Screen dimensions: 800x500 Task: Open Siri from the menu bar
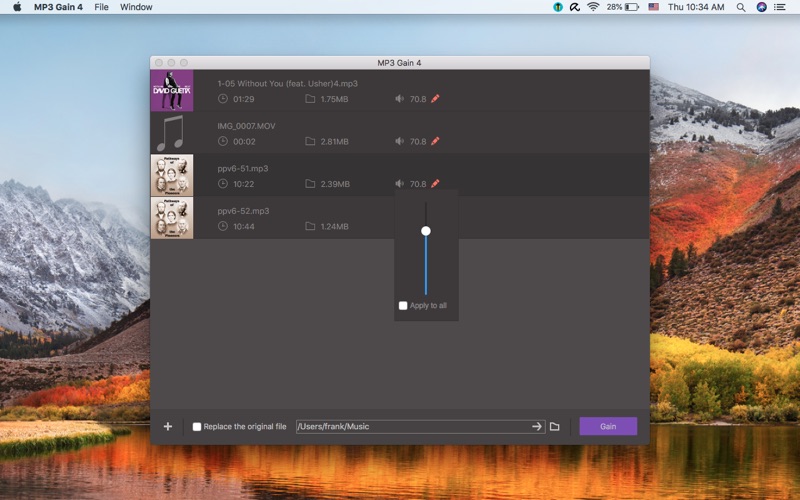pyautogui.click(x=761, y=7)
